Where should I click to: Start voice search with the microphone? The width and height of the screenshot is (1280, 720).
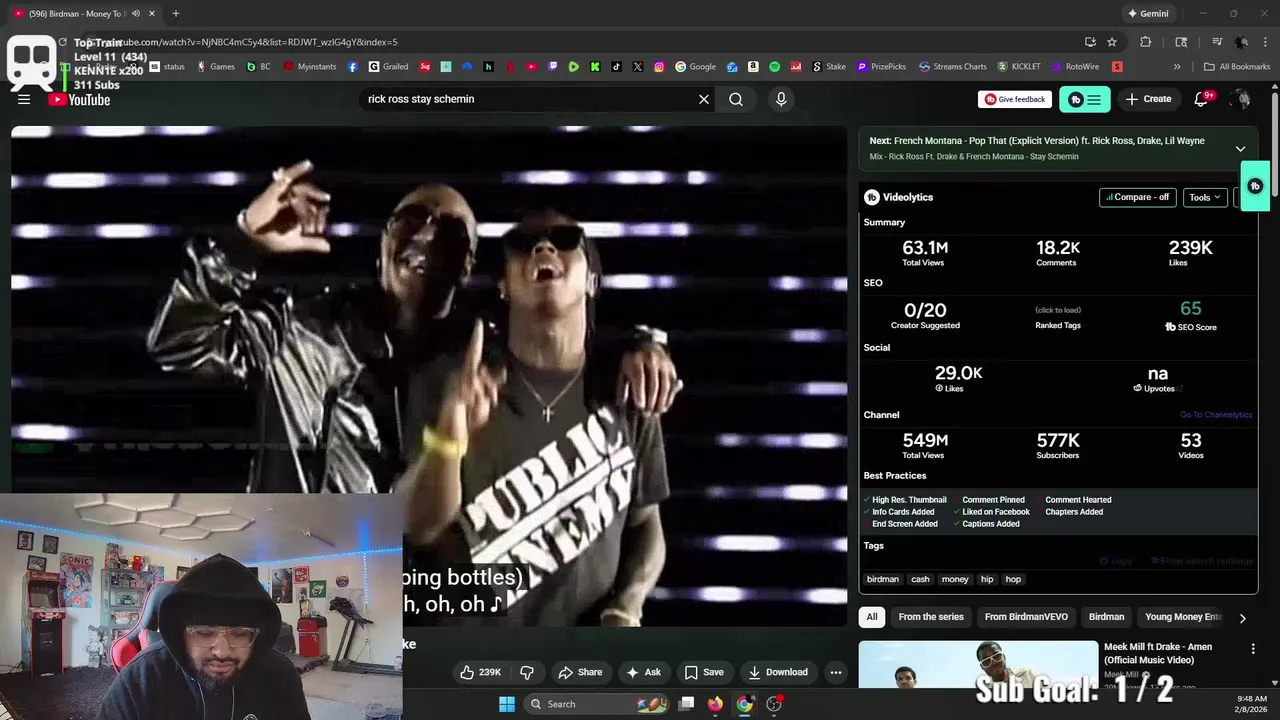point(781,99)
